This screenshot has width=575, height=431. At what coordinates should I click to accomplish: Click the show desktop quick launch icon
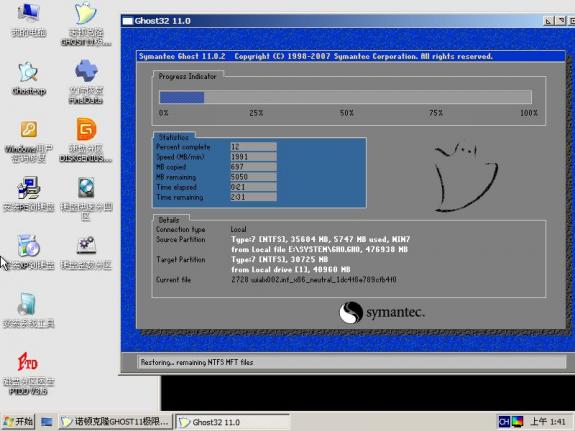[x=47, y=422]
